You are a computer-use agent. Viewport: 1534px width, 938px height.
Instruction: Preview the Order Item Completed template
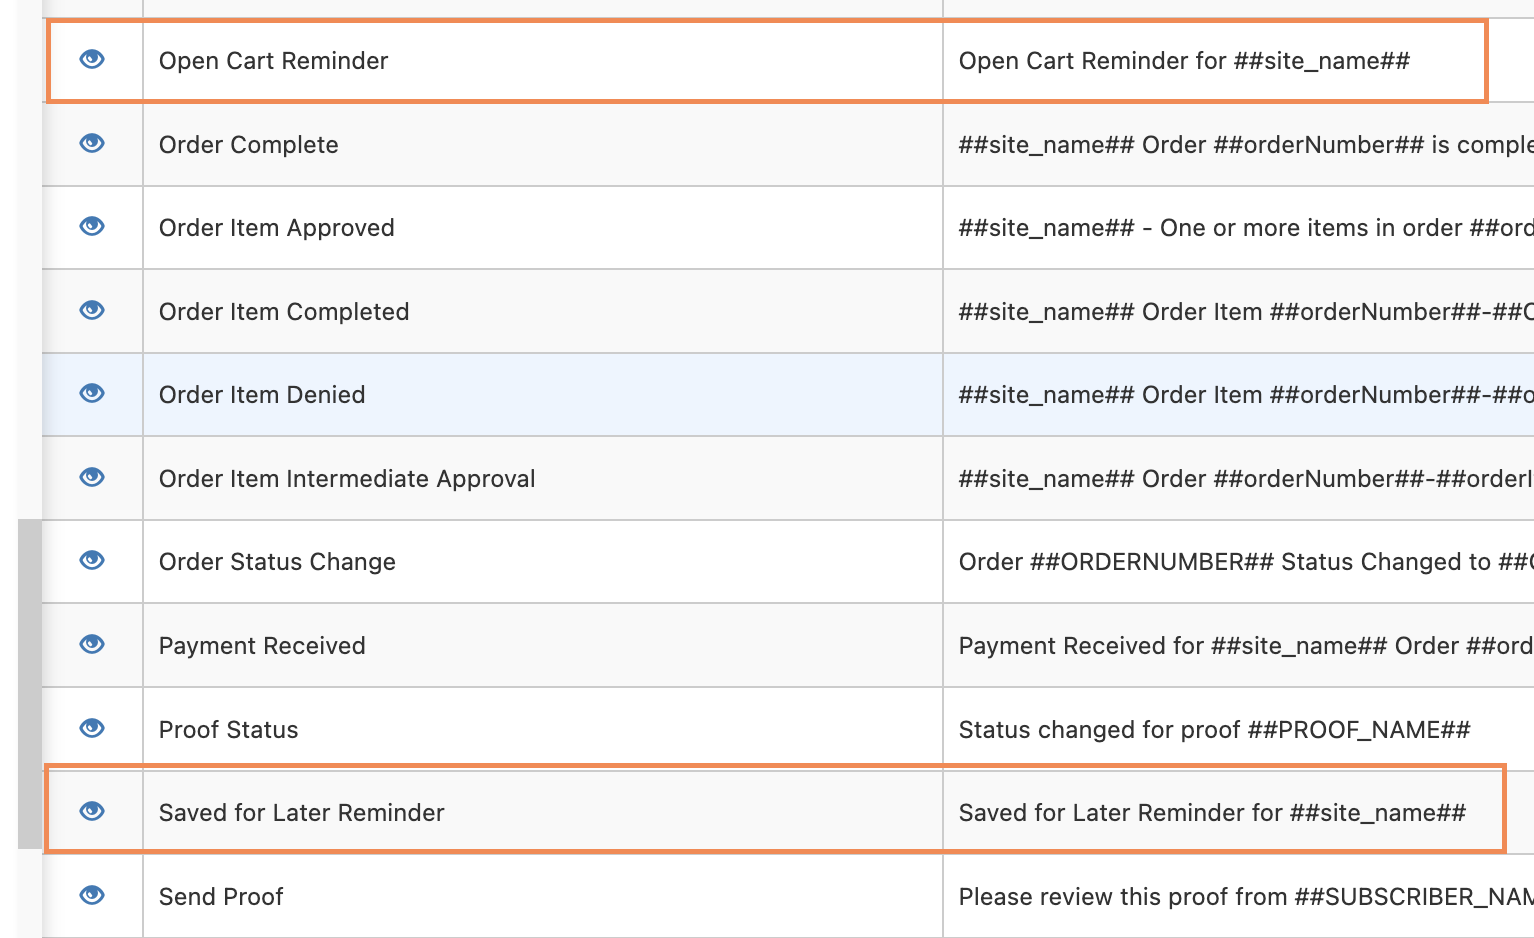click(x=92, y=310)
